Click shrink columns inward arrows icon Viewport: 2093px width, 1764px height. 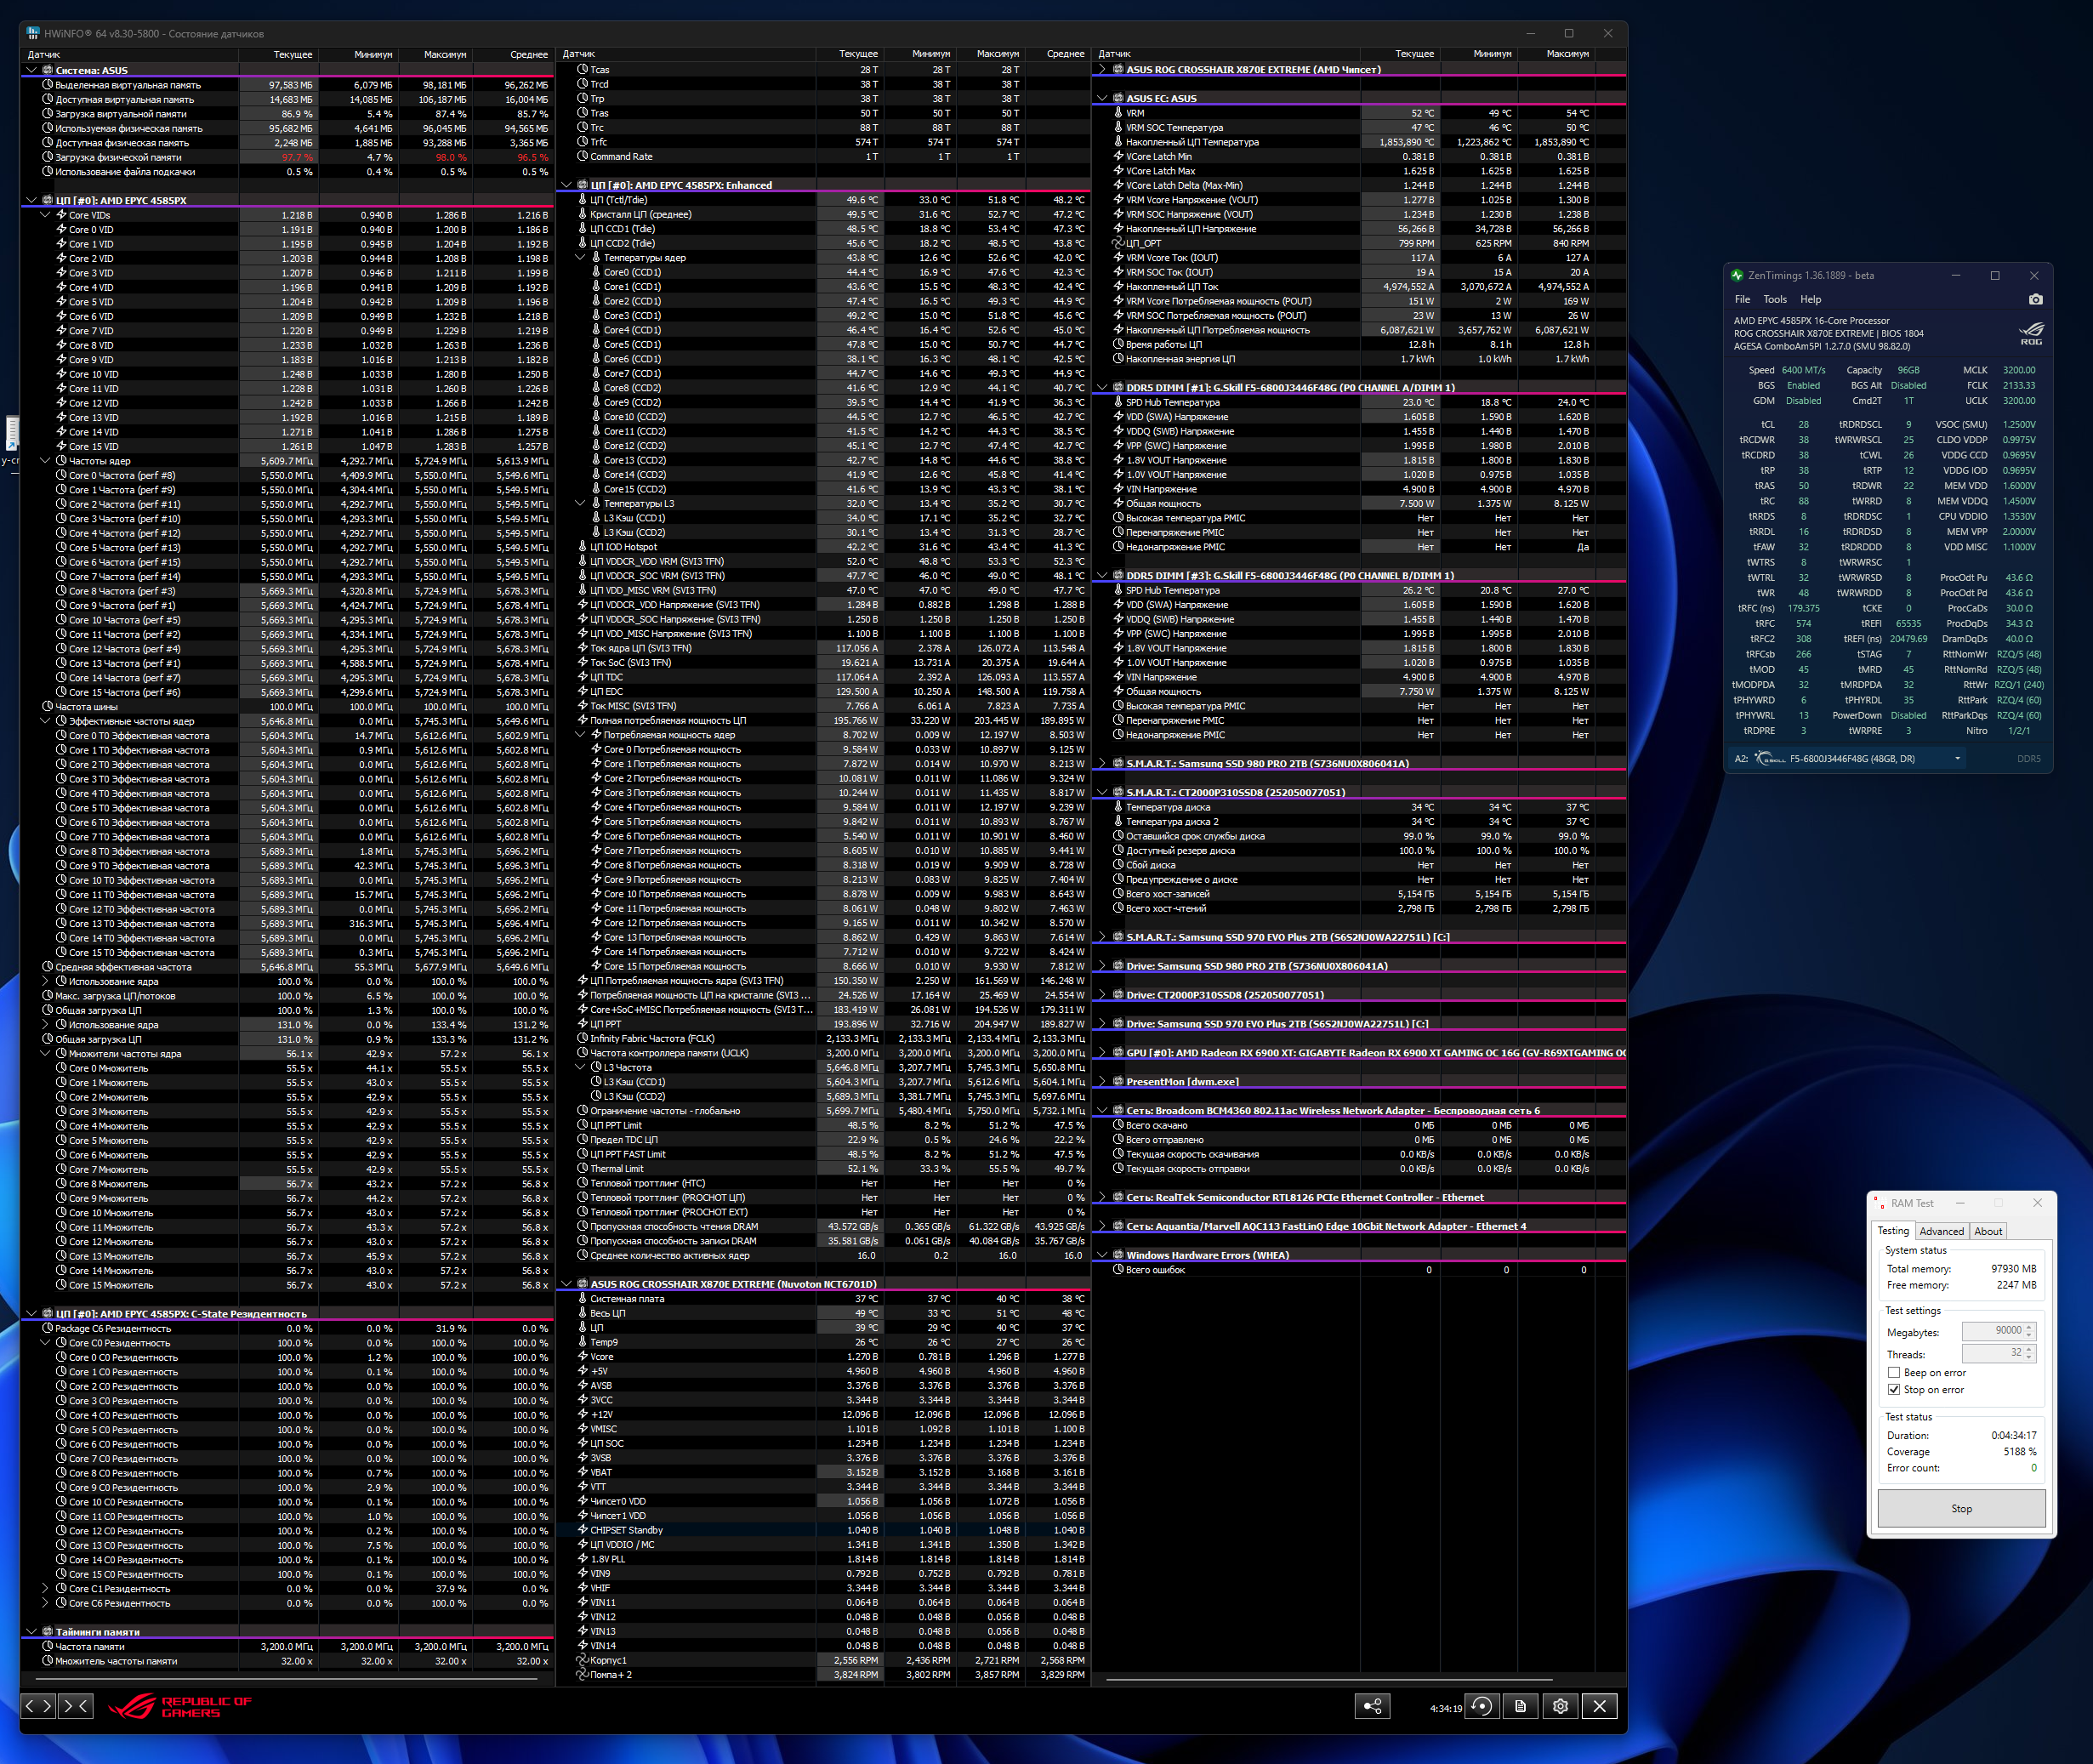(x=76, y=1706)
